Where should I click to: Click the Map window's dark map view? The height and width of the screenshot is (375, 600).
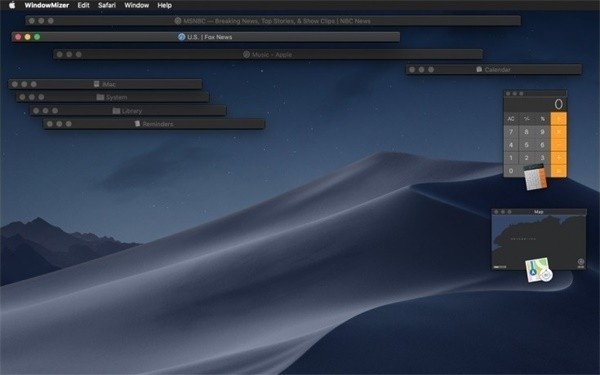[x=539, y=242]
